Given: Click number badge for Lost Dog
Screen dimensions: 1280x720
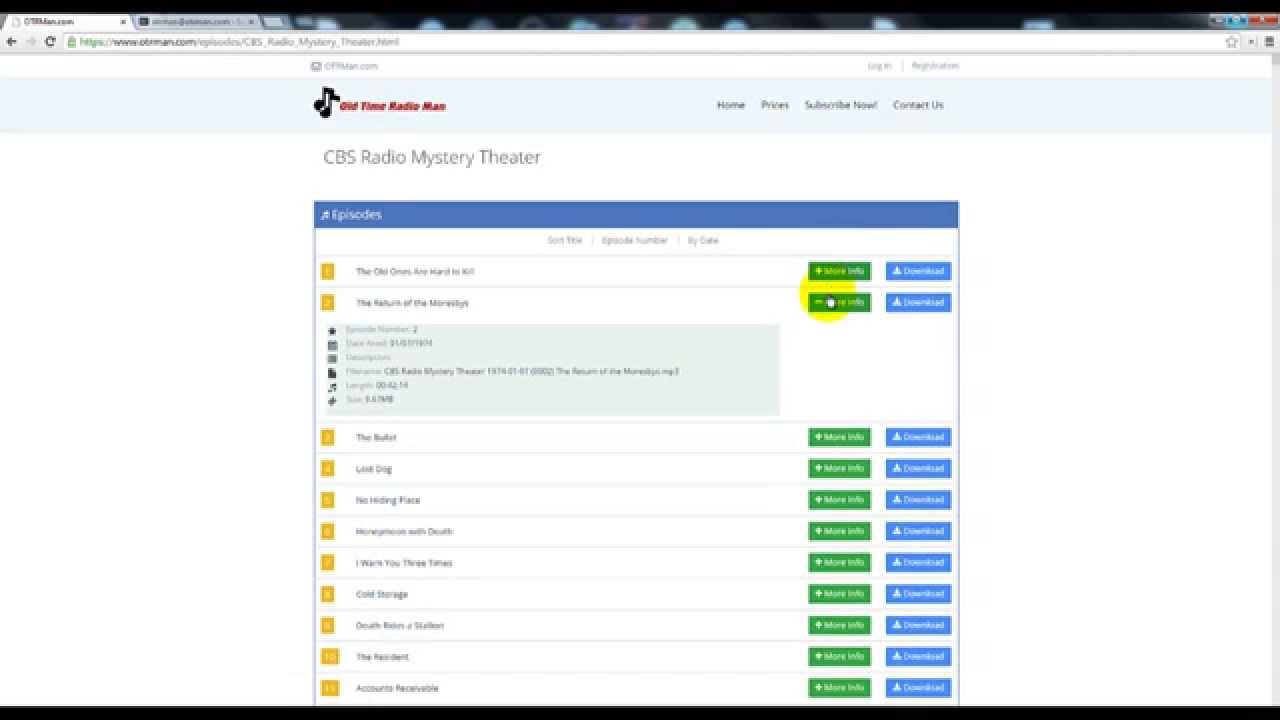Looking at the screenshot, I should [x=328, y=468].
